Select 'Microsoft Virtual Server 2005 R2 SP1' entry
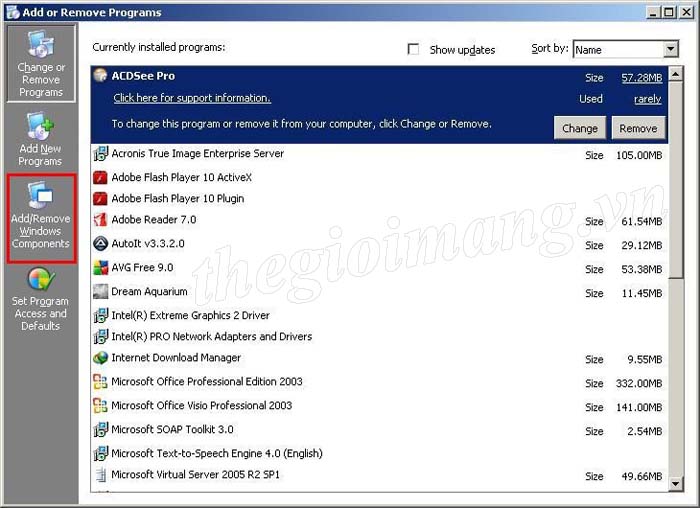Screen dimensions: 700x508 coord(195,475)
